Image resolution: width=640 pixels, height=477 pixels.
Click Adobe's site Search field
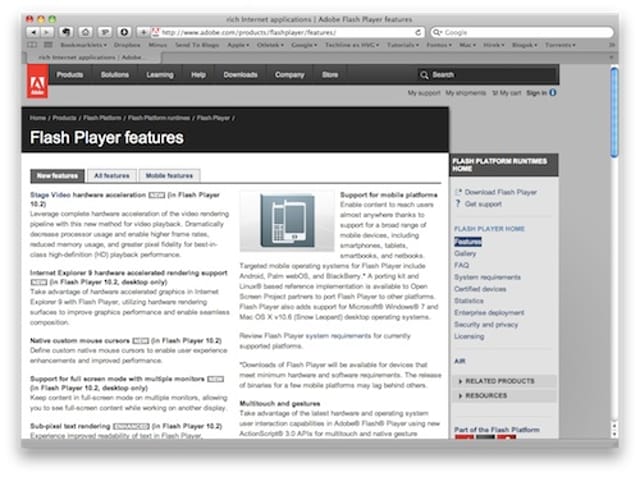[488, 75]
